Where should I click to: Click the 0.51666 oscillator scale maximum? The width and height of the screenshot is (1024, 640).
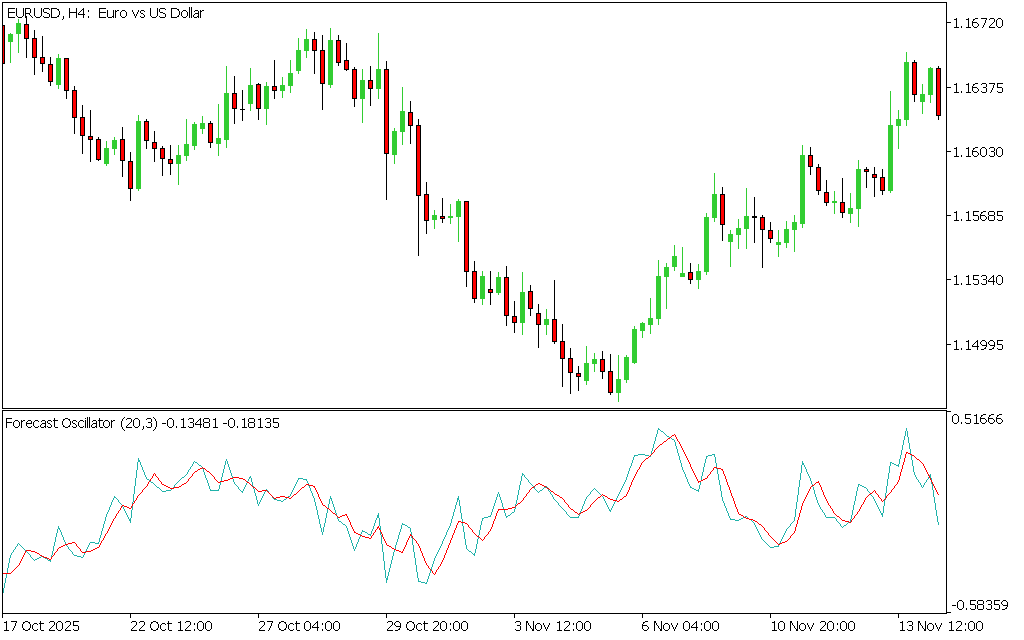[x=982, y=420]
